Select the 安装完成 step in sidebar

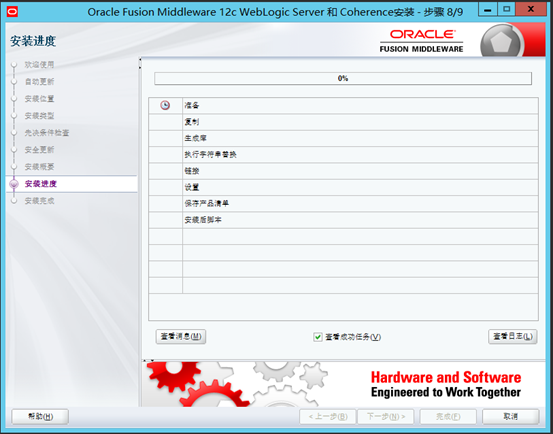[39, 201]
